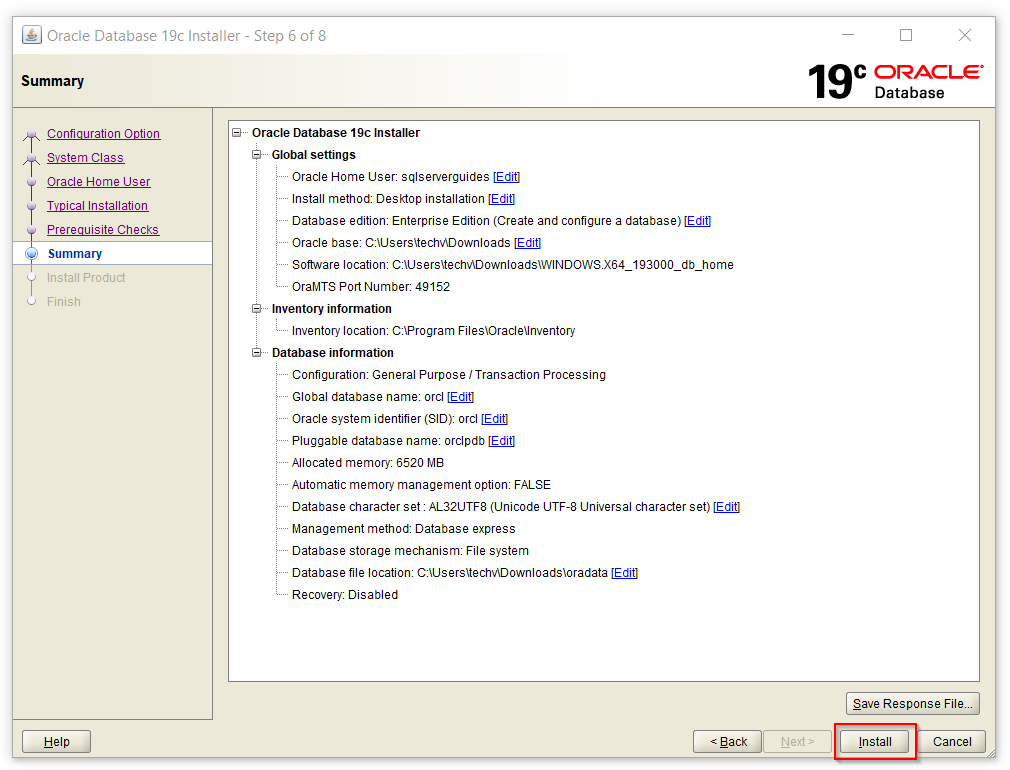Click the Oracle 19c Database logo
Viewport: 1010px width, 770px height.
pos(895,81)
